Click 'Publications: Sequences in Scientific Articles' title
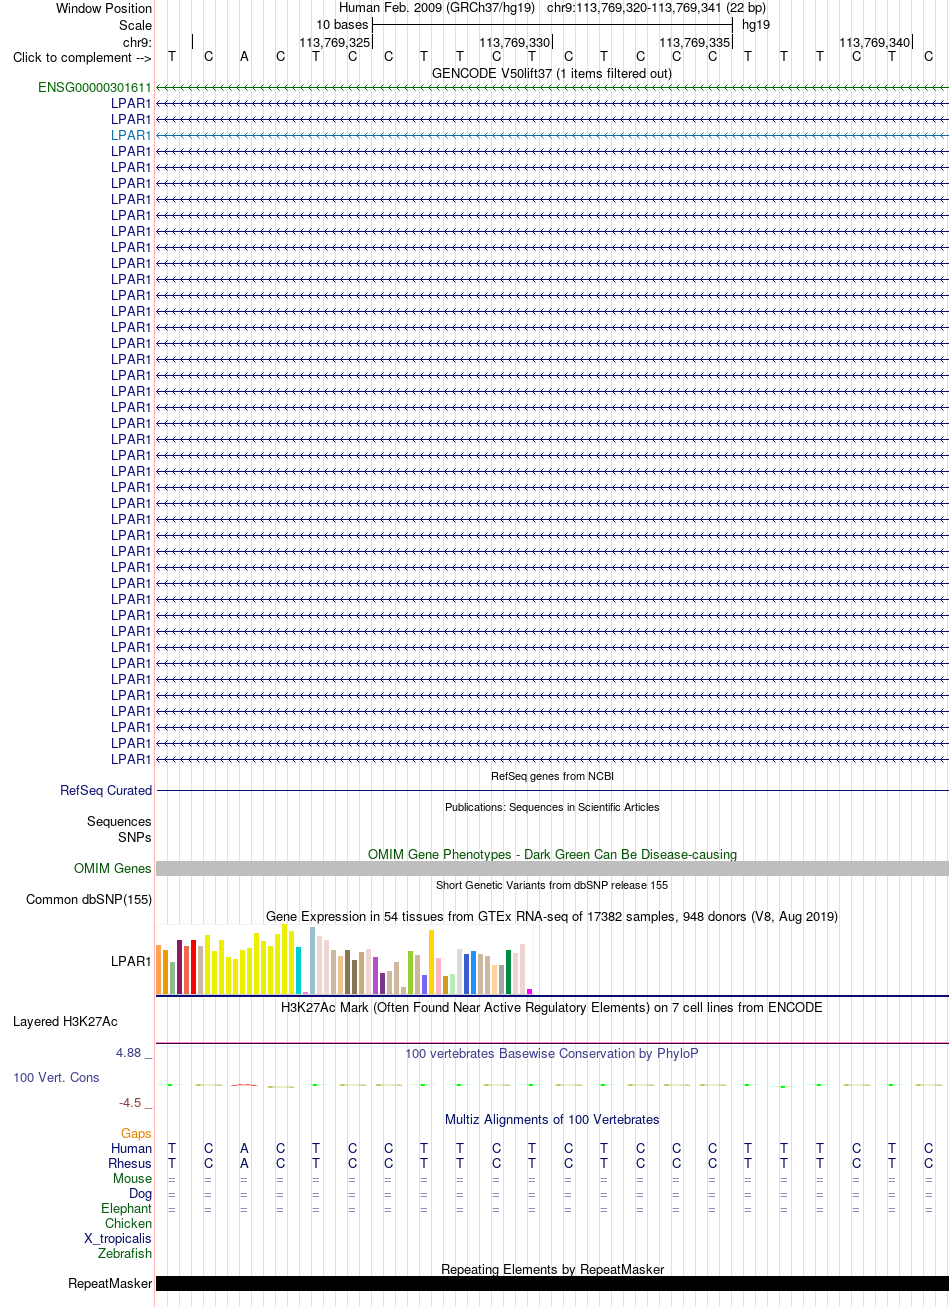The height and width of the screenshot is (1307, 950). pos(552,807)
